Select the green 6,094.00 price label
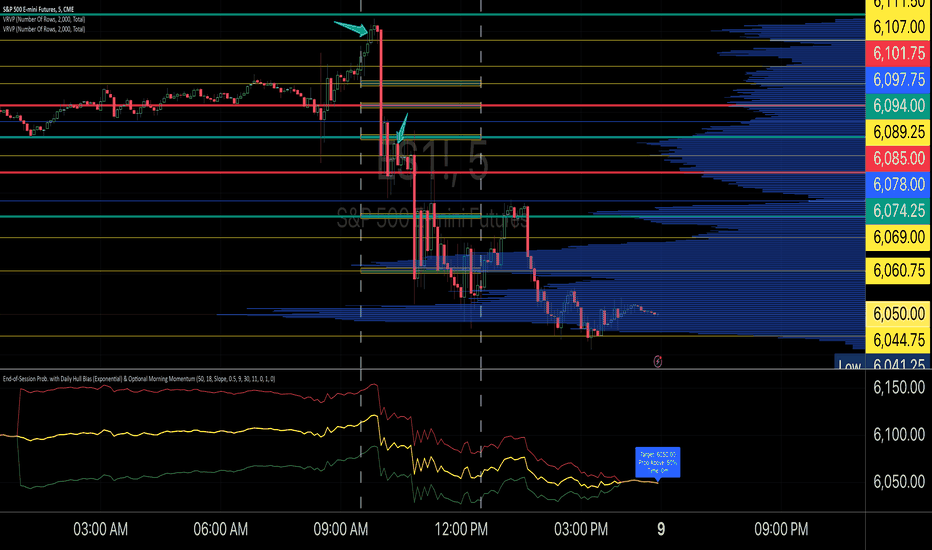 (899, 106)
